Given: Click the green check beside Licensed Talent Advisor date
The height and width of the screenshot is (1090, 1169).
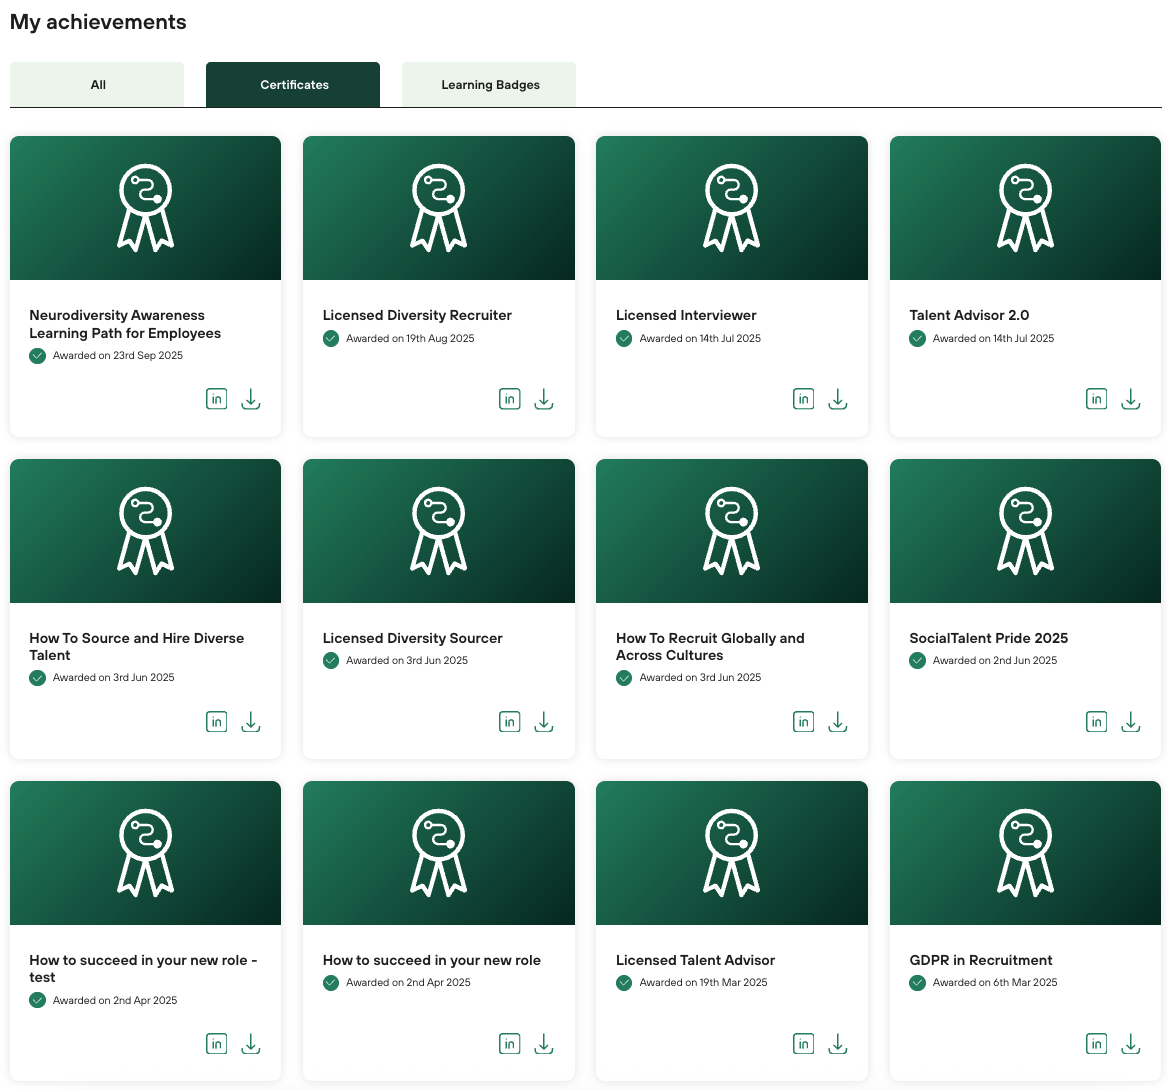Looking at the screenshot, I should point(624,983).
